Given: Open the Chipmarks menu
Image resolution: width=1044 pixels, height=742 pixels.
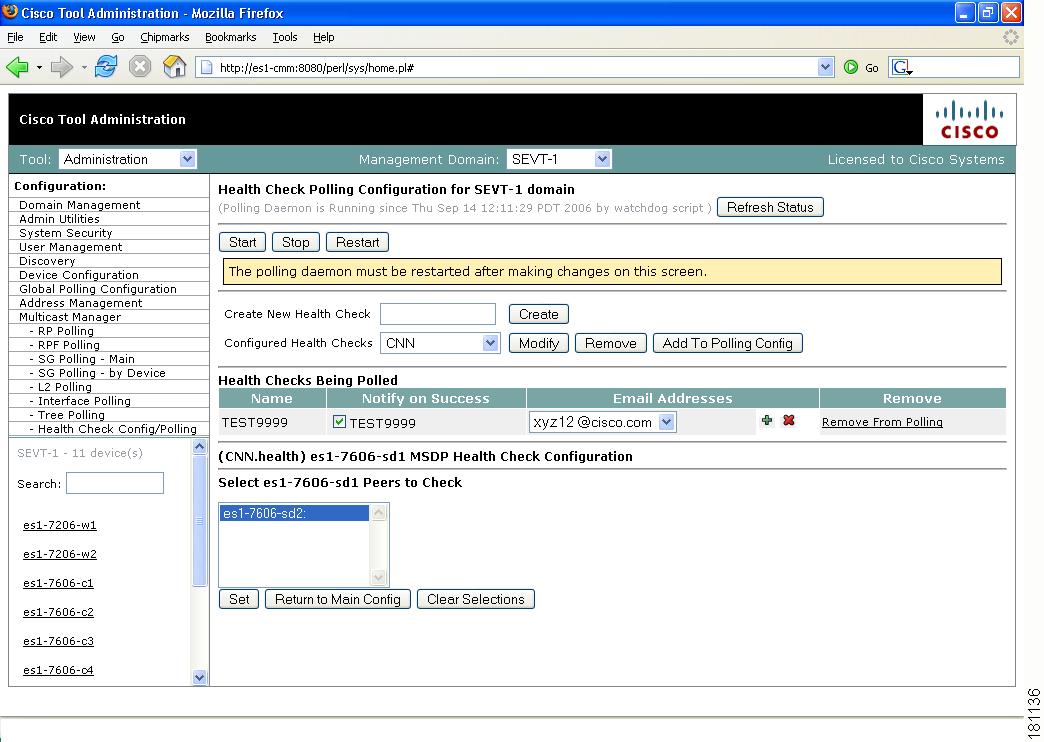Looking at the screenshot, I should 164,37.
